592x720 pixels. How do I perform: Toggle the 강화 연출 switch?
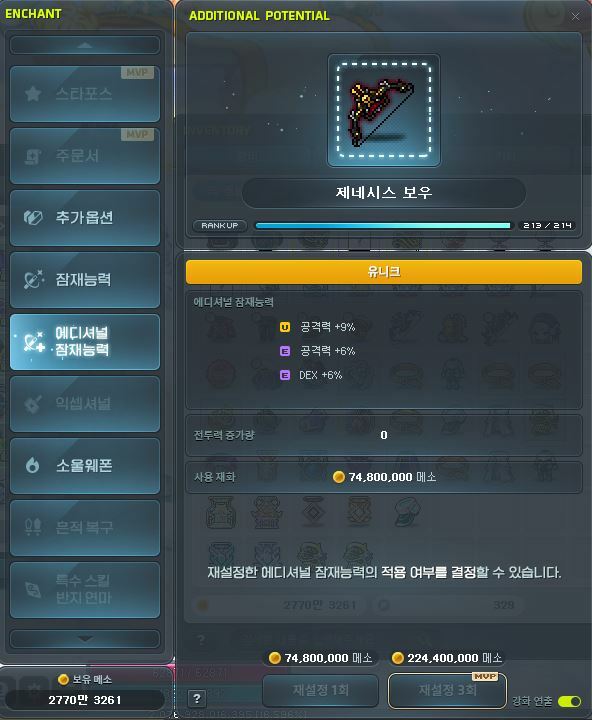(569, 701)
